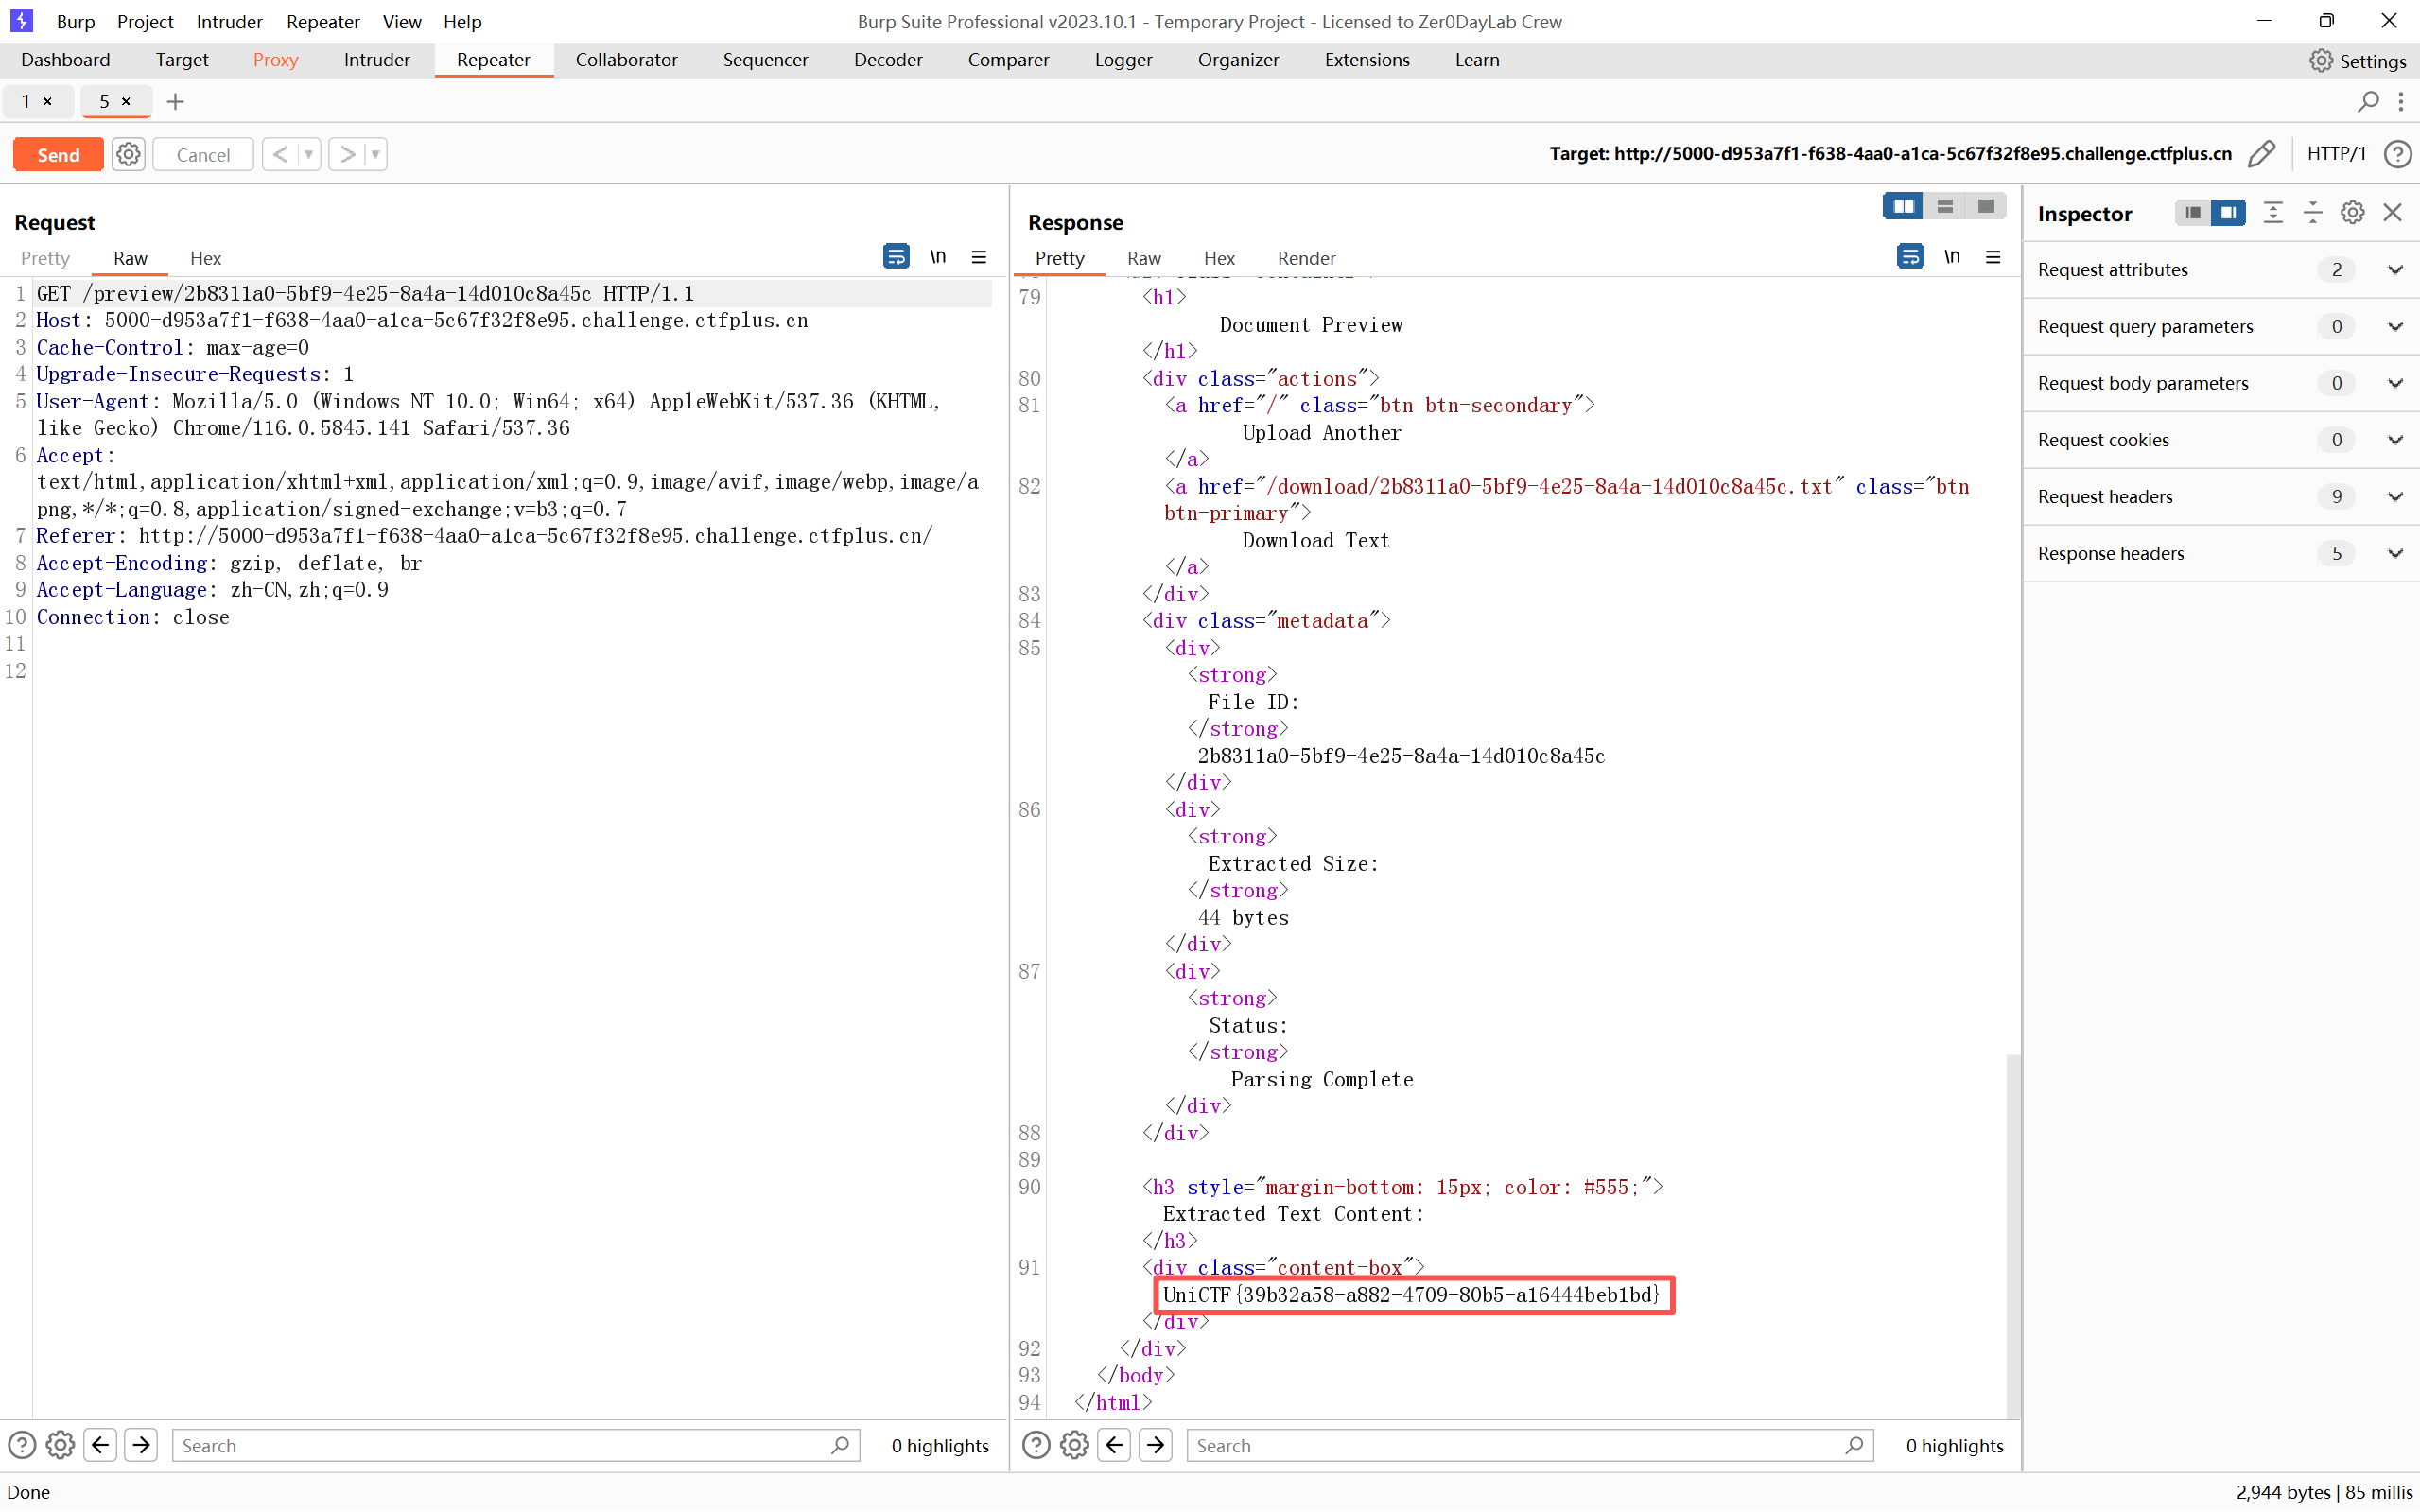Select side-by-side request/response layout
The height and width of the screenshot is (1512, 2420).
(x=1903, y=206)
